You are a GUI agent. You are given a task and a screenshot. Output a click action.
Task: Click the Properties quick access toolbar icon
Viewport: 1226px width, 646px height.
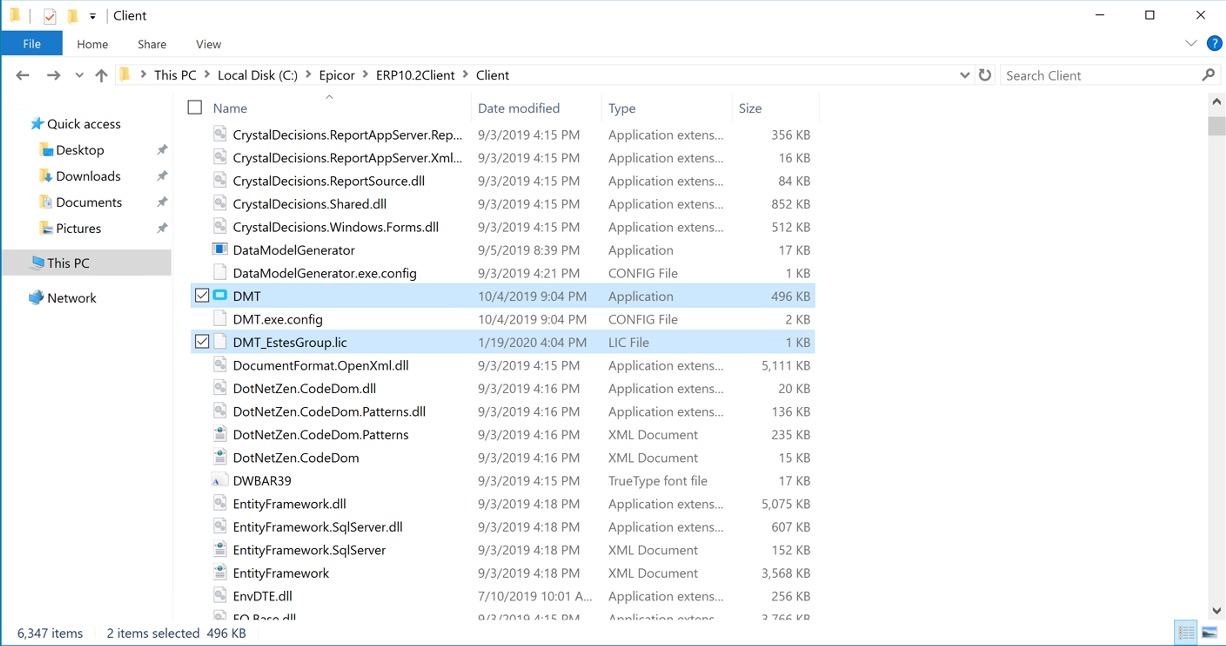click(x=50, y=16)
